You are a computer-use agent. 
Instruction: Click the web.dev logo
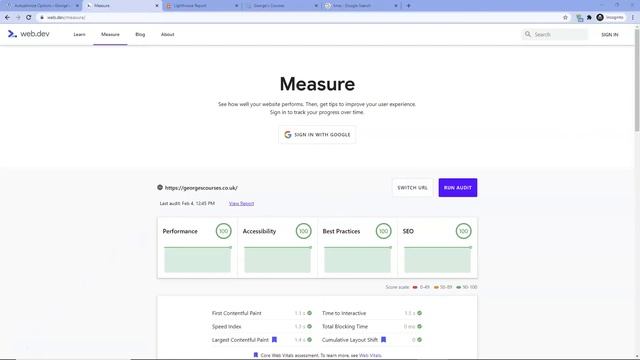29,34
